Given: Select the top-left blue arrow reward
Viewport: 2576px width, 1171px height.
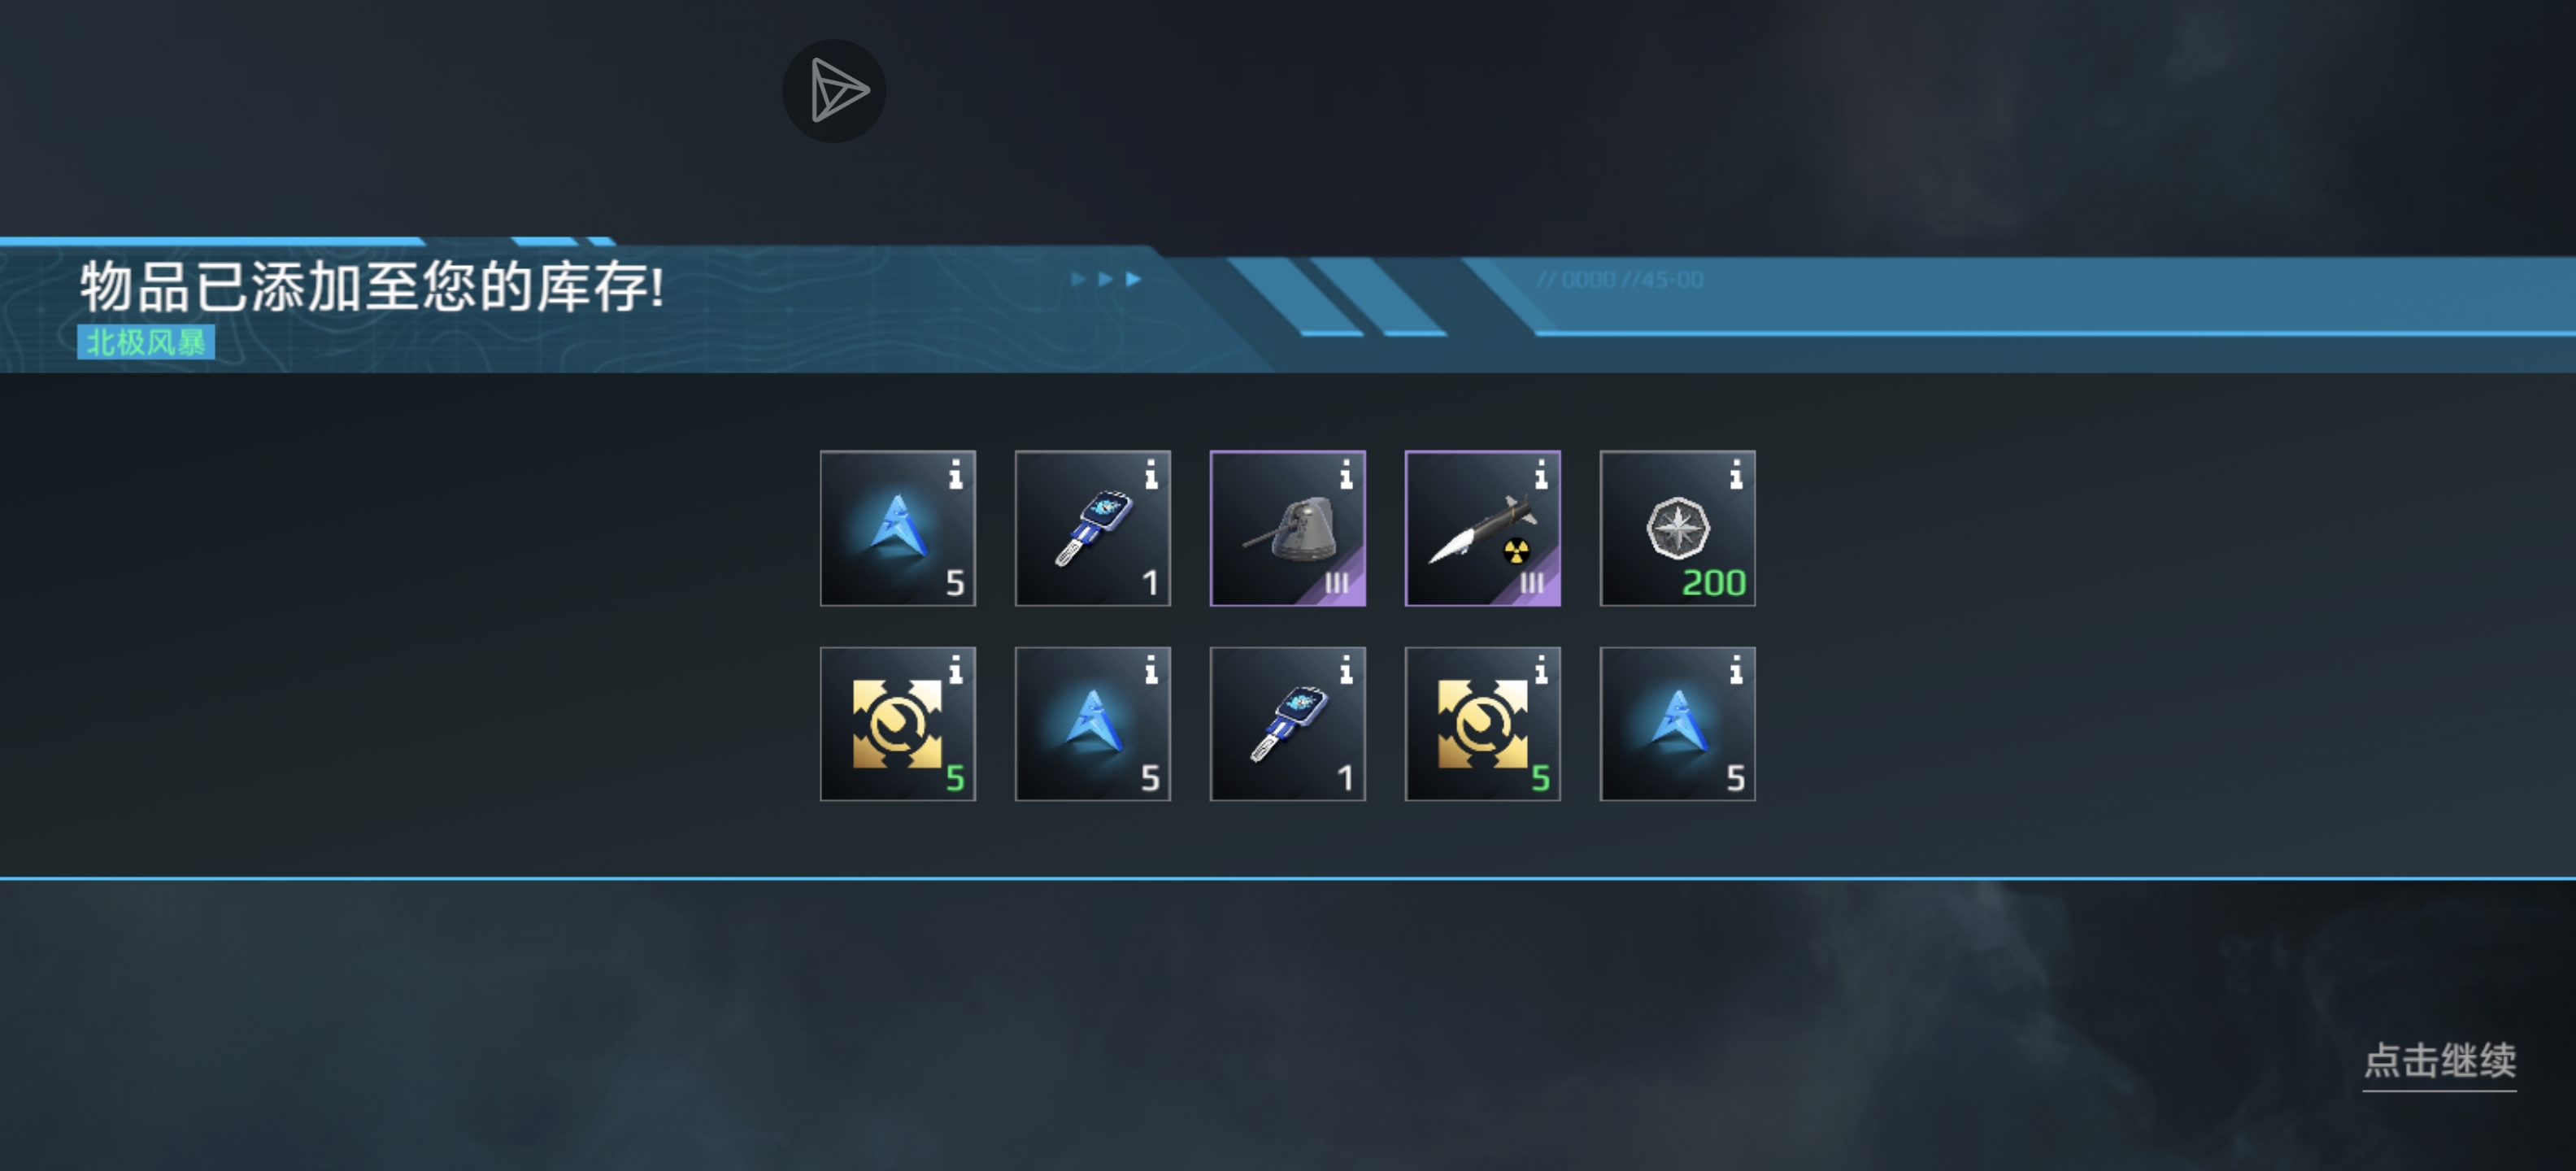Looking at the screenshot, I should coord(897,528).
